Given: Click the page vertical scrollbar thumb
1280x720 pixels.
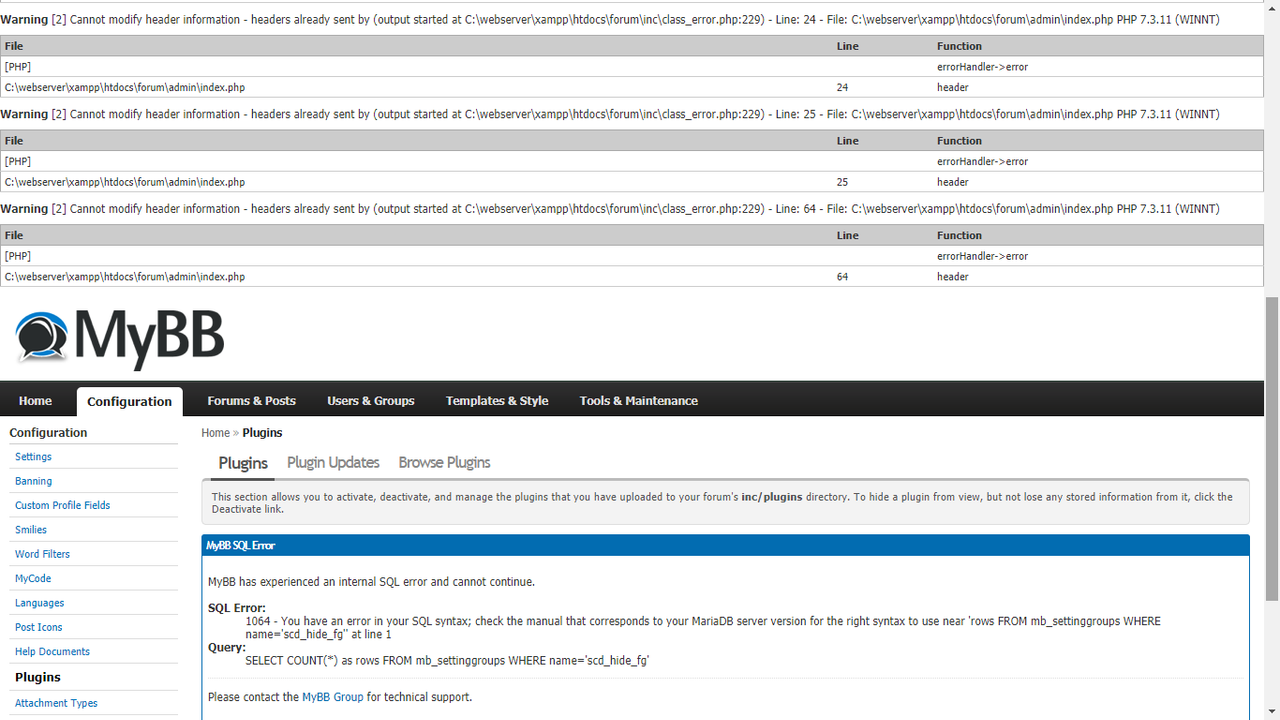Looking at the screenshot, I should click(x=1272, y=448).
